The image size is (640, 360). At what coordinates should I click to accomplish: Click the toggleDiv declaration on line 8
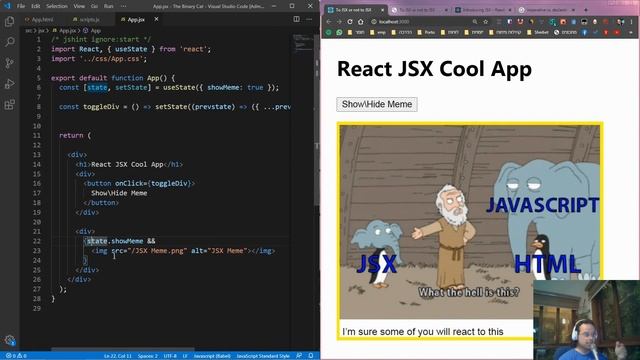point(101,107)
